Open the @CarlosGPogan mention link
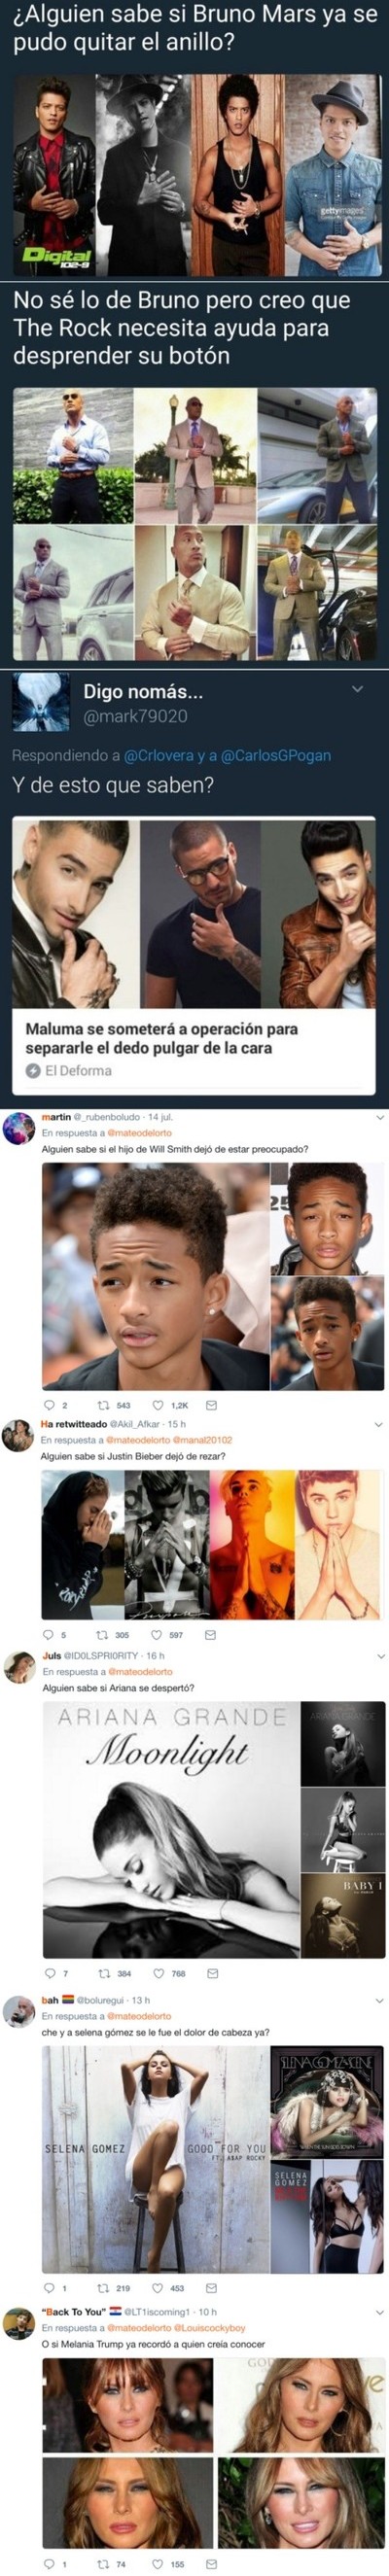The width and height of the screenshot is (389, 2576). coord(275,756)
